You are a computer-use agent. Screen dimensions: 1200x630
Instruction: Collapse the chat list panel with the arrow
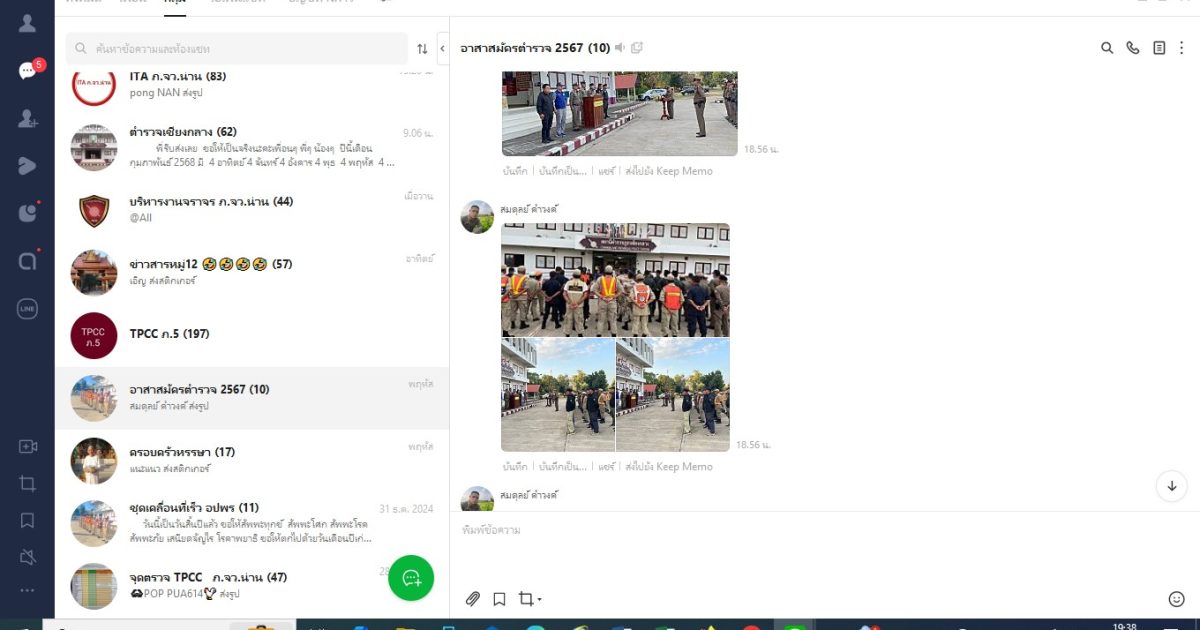[x=442, y=48]
